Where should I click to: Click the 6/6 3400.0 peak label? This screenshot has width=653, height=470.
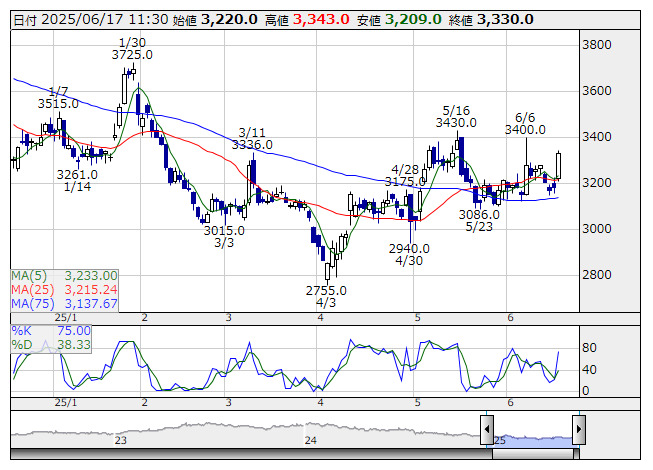point(525,124)
